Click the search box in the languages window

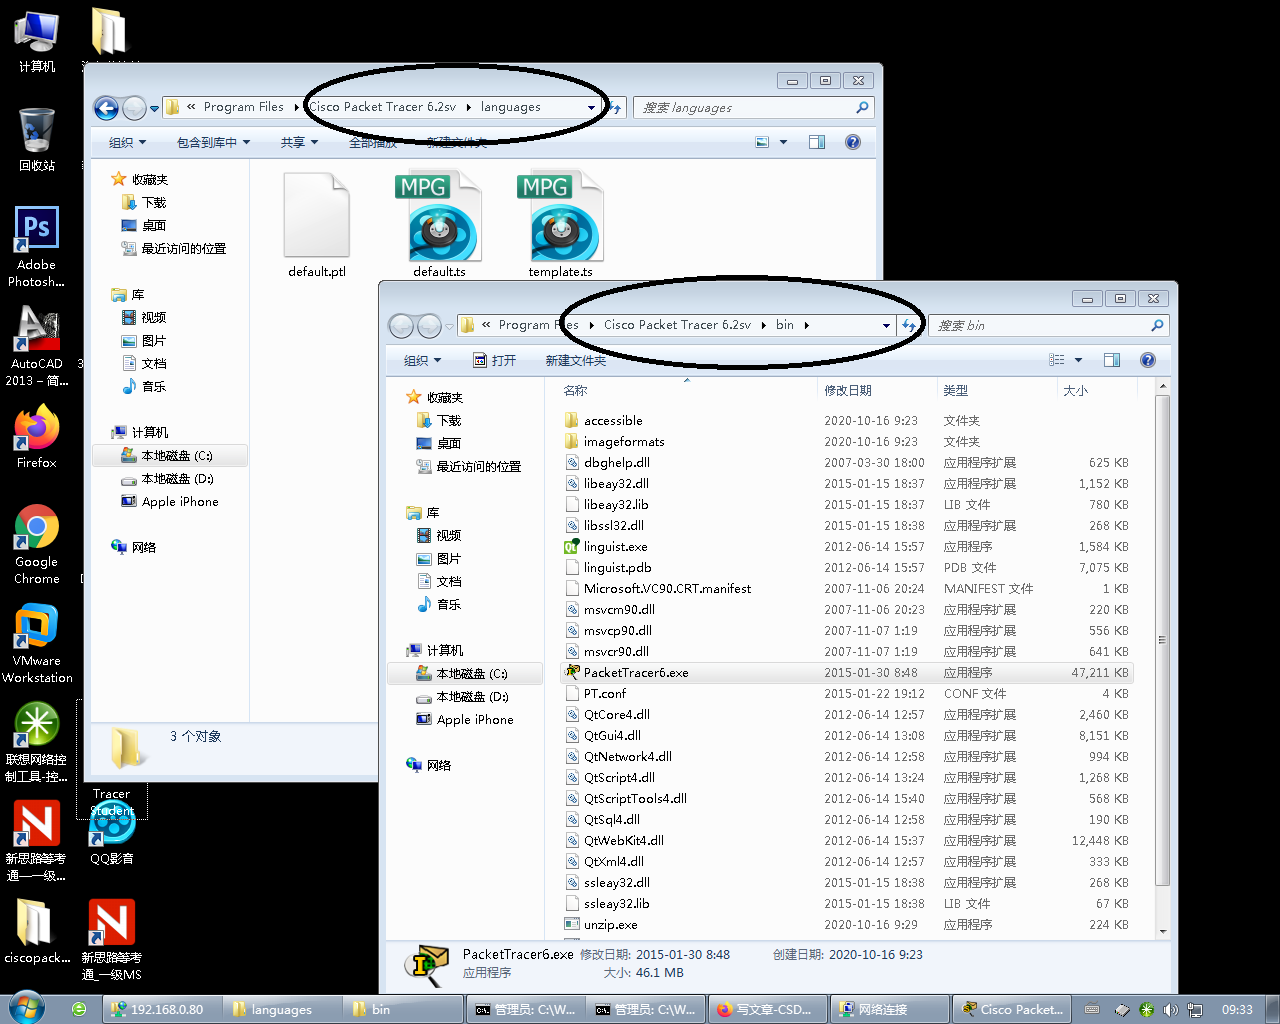click(753, 107)
